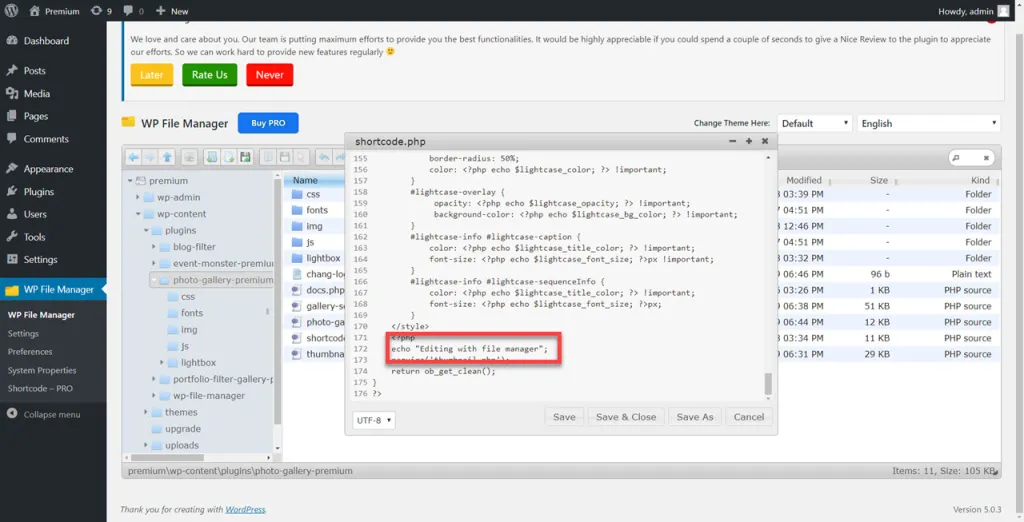Click the yellow Later button

coord(152,74)
